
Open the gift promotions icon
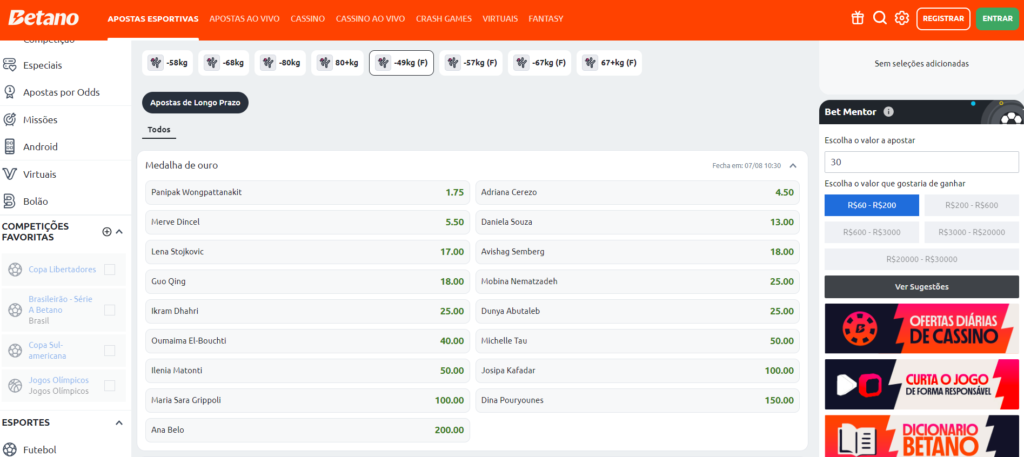[857, 18]
